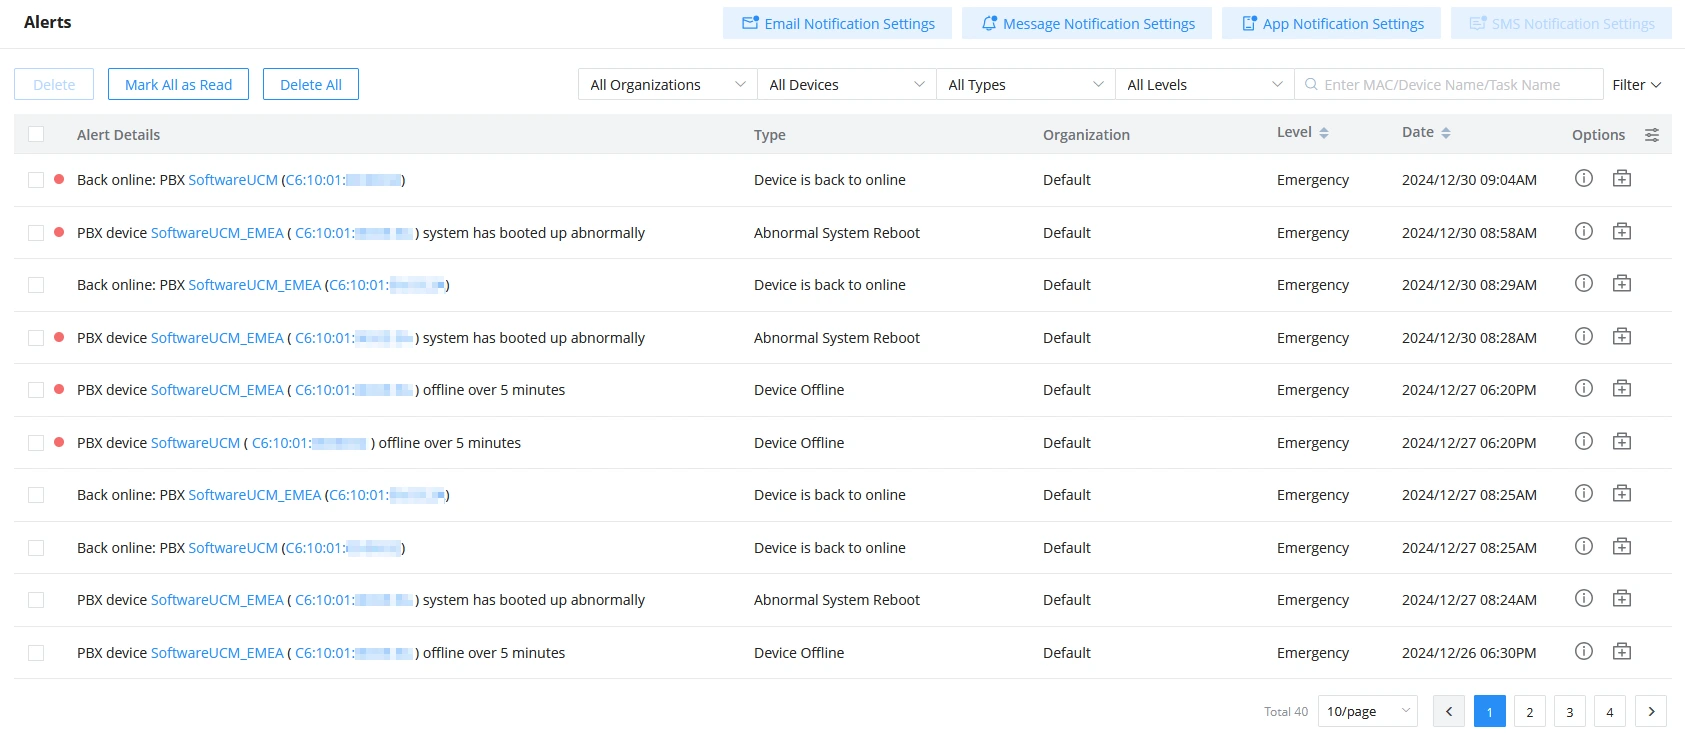Go to page 3
This screenshot has width=1685, height=733.
(x=1570, y=711)
